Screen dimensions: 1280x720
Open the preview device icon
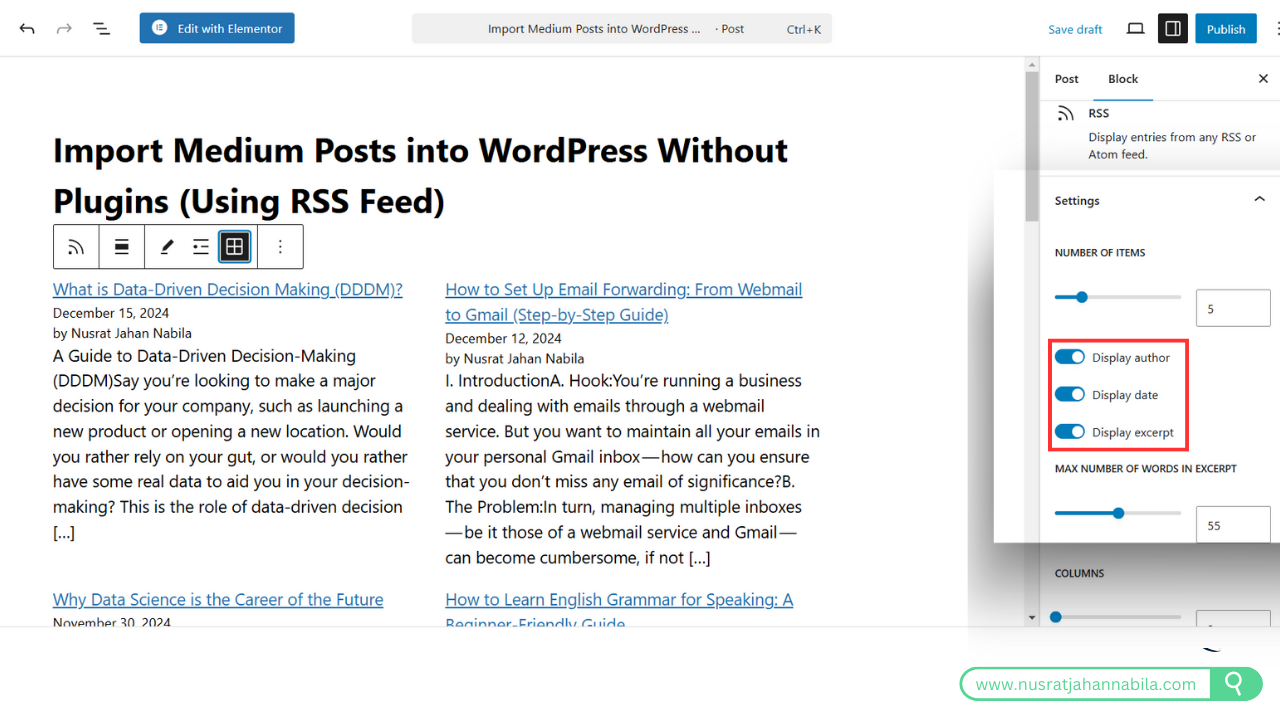coord(1135,29)
